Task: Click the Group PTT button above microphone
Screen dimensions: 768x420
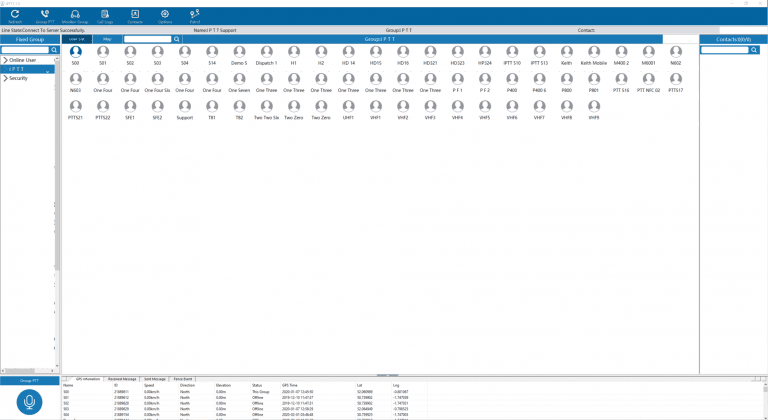Action: pyautogui.click(x=29, y=380)
